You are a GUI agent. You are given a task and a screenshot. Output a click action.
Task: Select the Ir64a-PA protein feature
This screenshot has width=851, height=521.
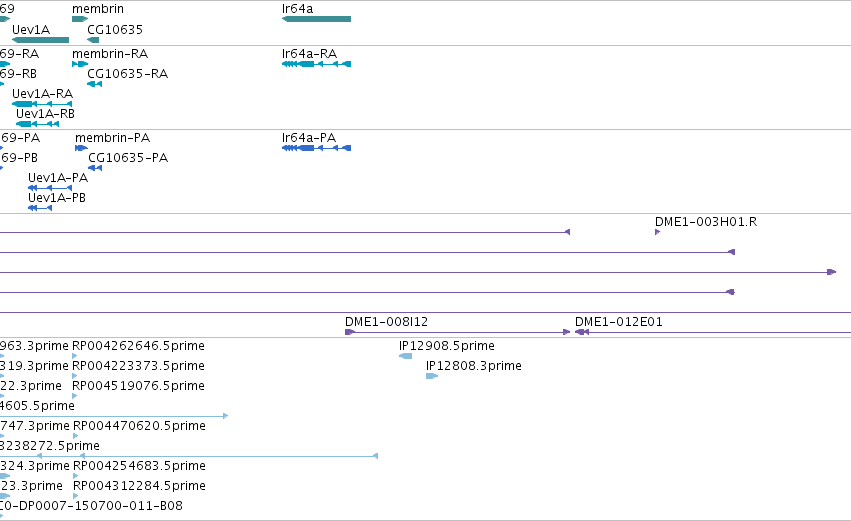pos(316,148)
